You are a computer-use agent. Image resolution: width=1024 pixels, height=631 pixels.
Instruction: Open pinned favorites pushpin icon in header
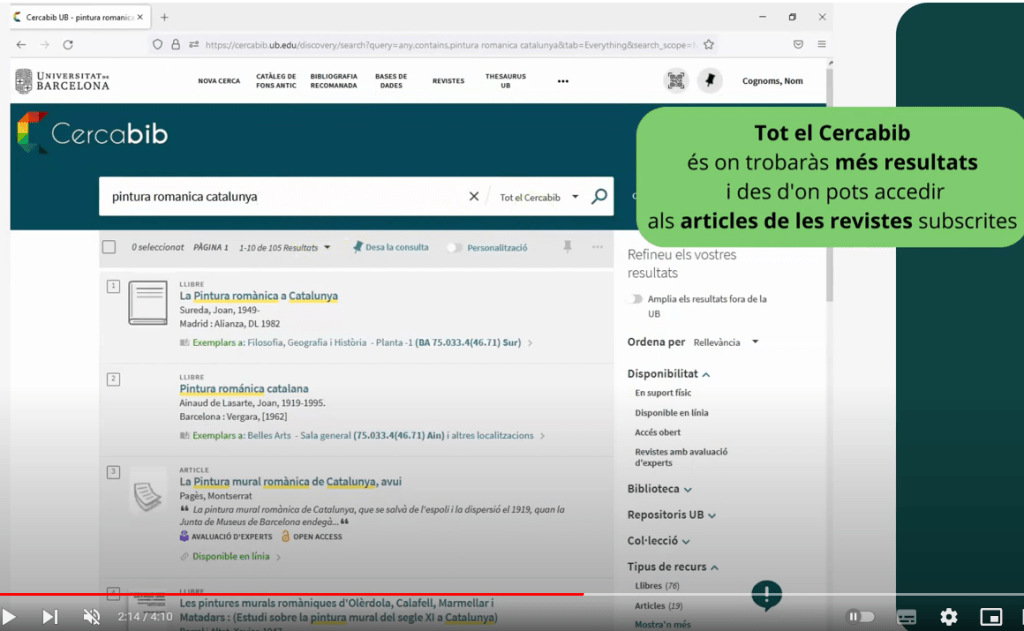709,81
